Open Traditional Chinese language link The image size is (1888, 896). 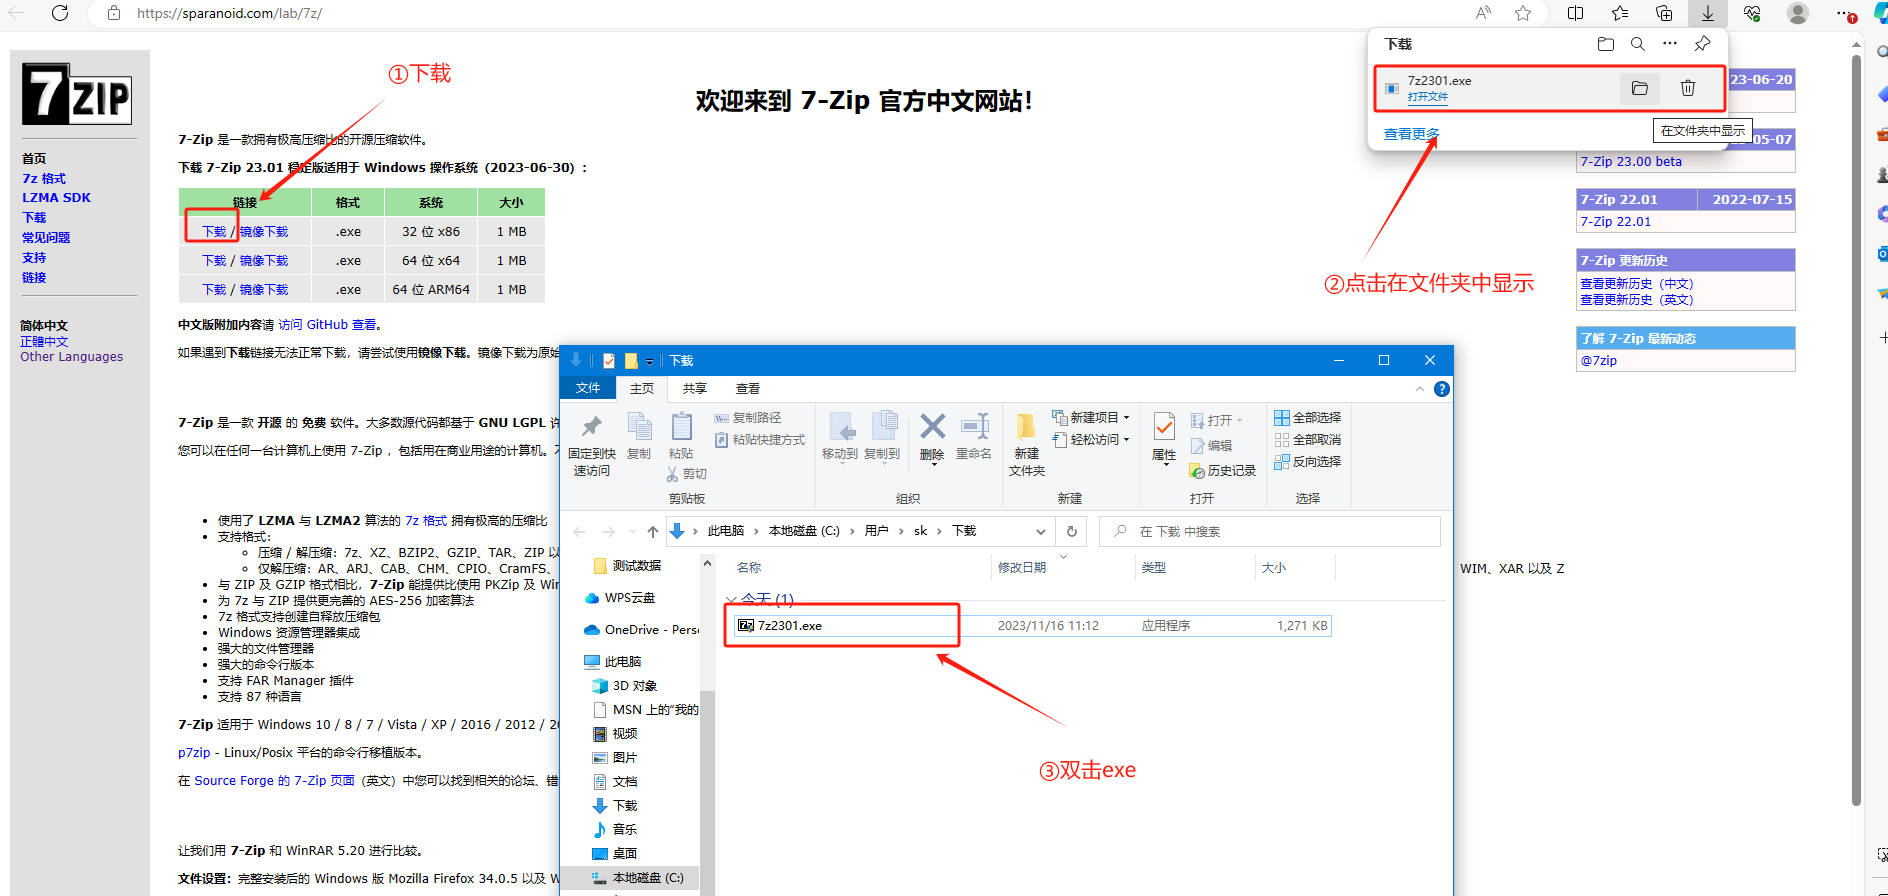(x=44, y=342)
